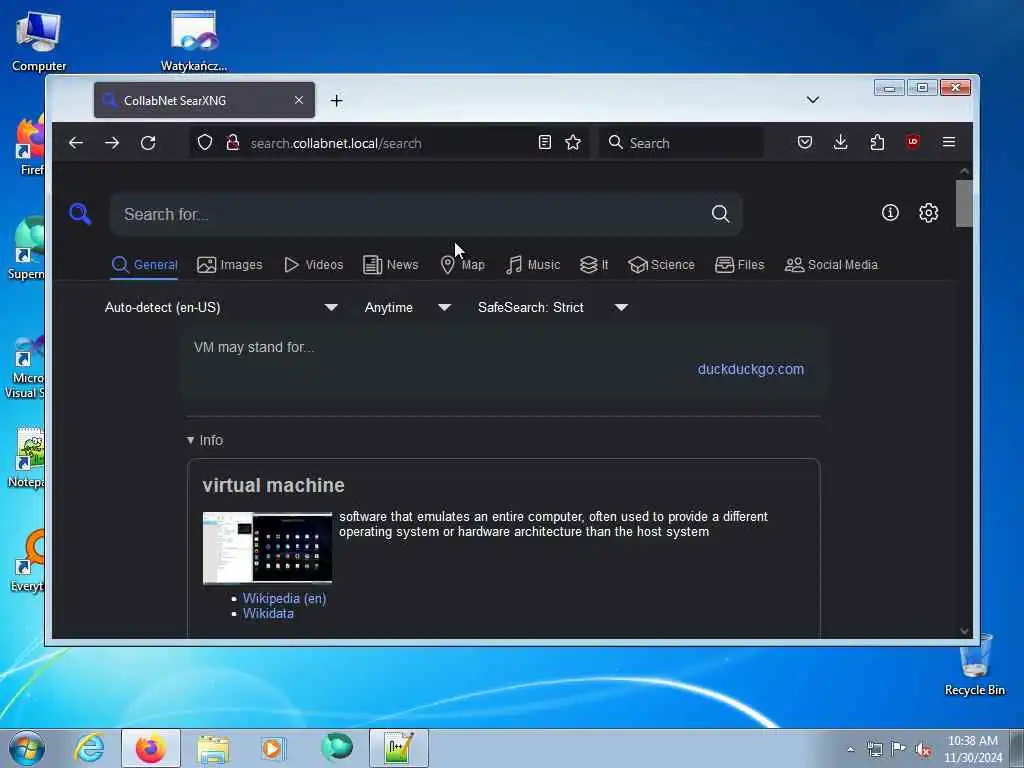Toggle reader view icon in address bar
The height and width of the screenshot is (768, 1024).
tap(545, 142)
